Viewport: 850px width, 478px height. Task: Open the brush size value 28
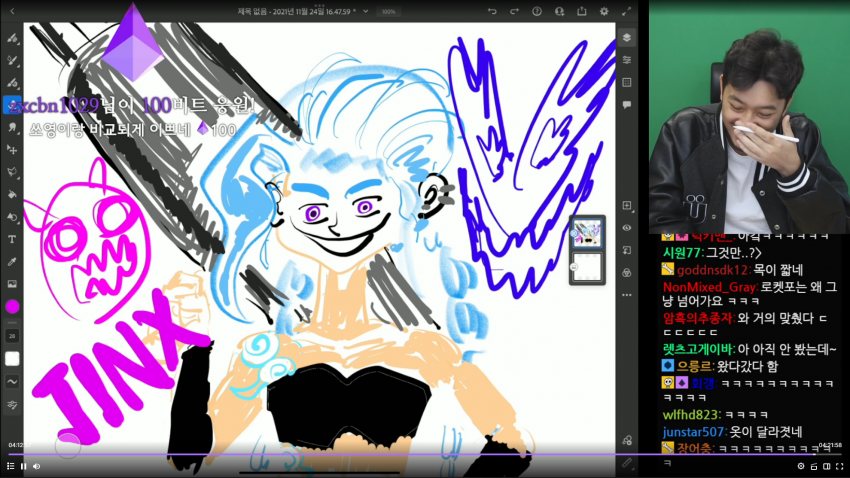[x=12, y=336]
